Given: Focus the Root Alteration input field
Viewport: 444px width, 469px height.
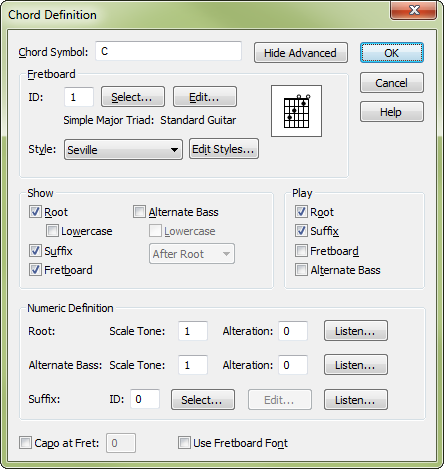Looking at the screenshot, I should point(293,331).
